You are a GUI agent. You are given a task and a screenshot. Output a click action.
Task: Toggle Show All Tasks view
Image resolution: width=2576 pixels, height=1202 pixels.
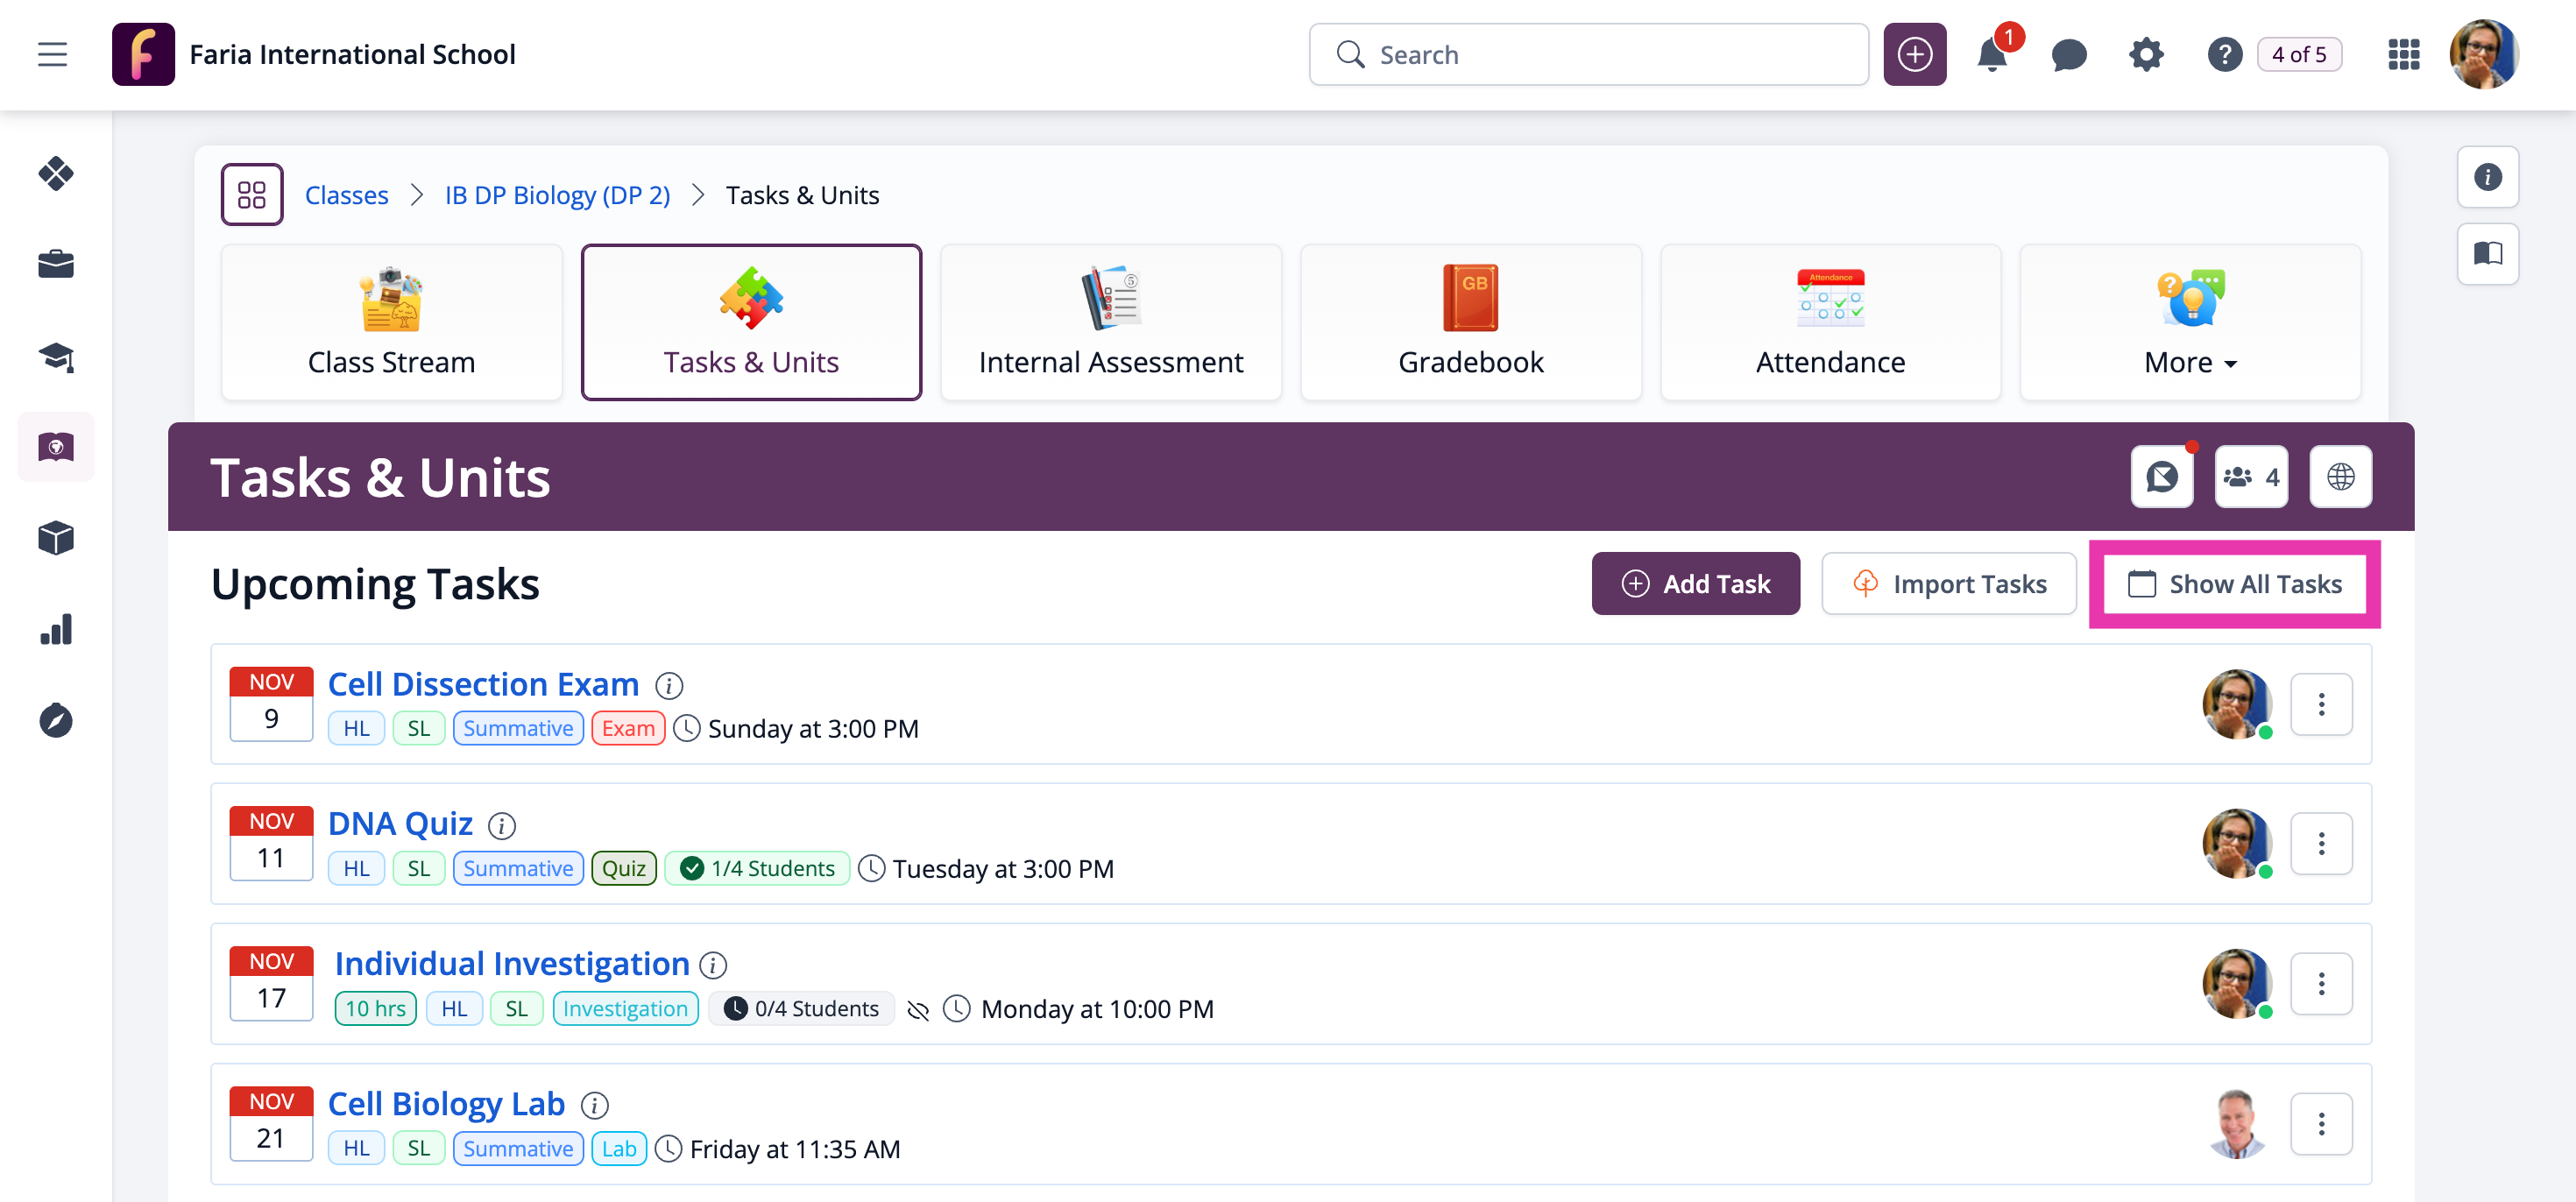2234,584
